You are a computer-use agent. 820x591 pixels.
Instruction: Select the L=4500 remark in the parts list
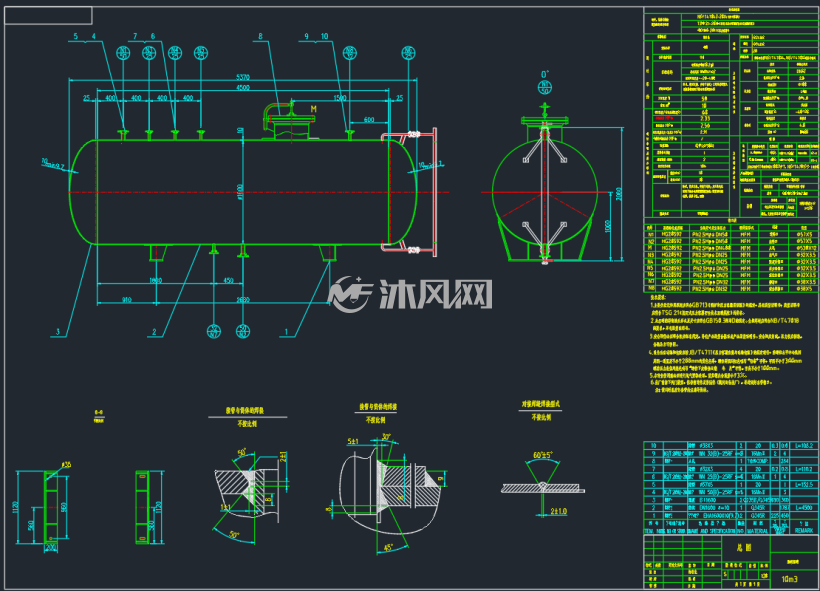(804, 507)
